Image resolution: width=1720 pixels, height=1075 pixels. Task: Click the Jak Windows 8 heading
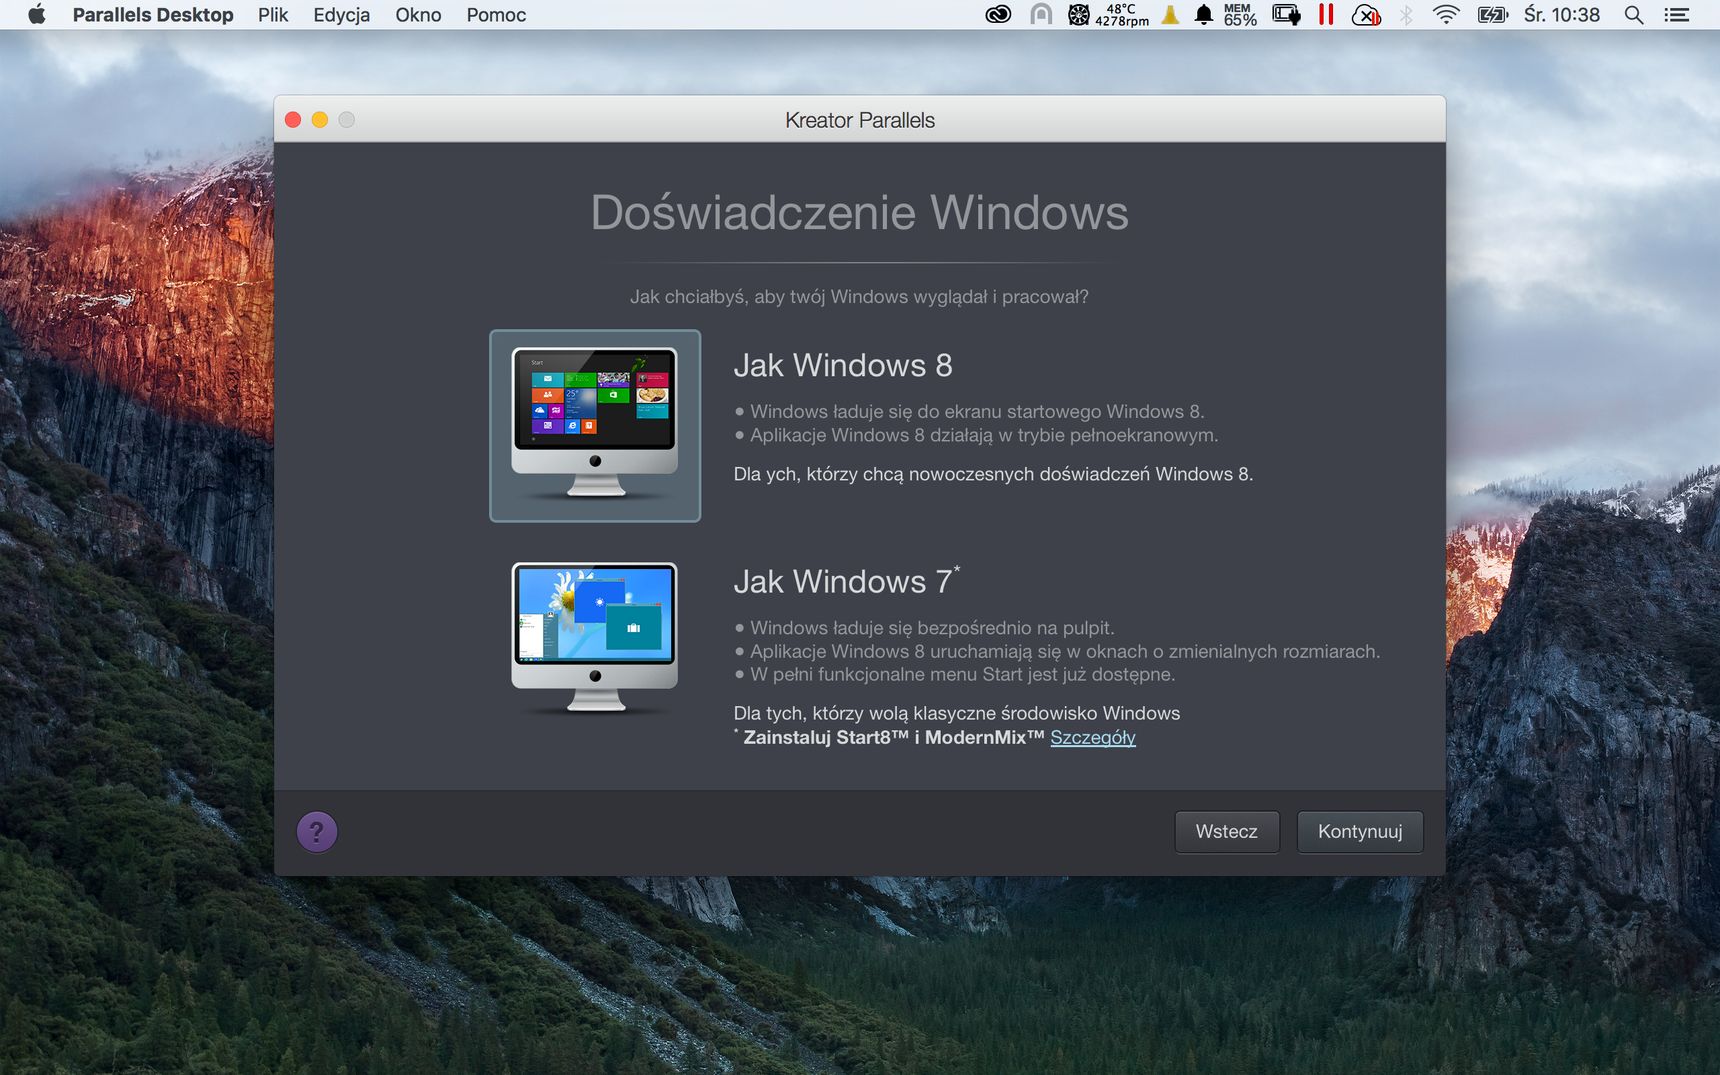tap(843, 365)
